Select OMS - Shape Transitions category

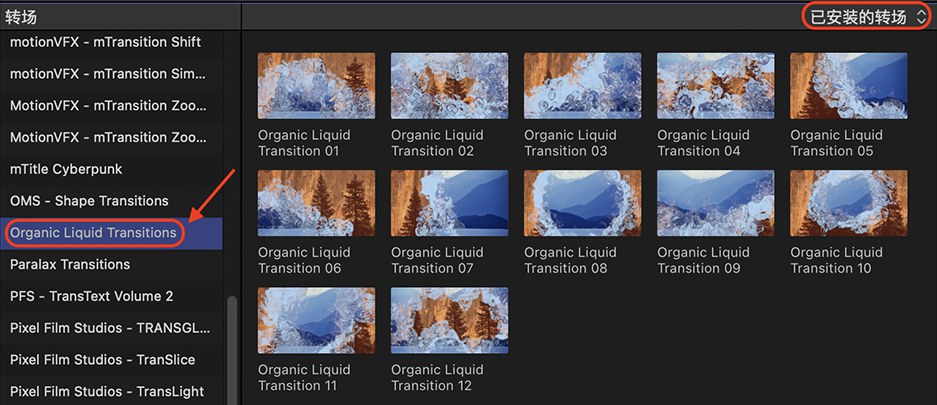pos(111,201)
